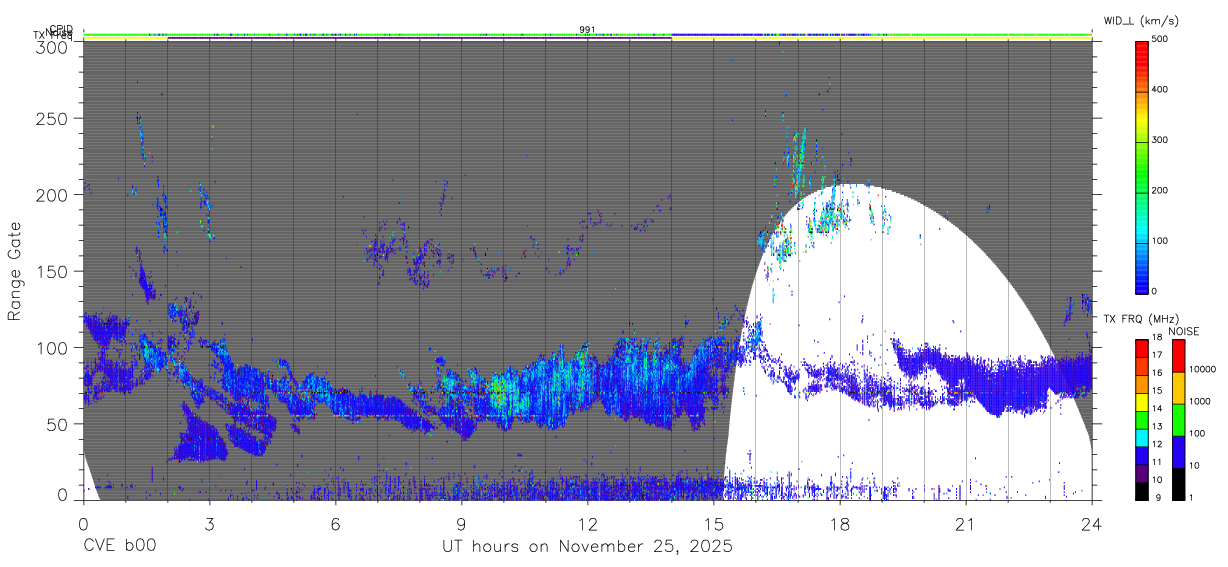Click the 300 tick on Range Gate axis
The height and width of the screenshot is (567, 1228).
(52, 47)
